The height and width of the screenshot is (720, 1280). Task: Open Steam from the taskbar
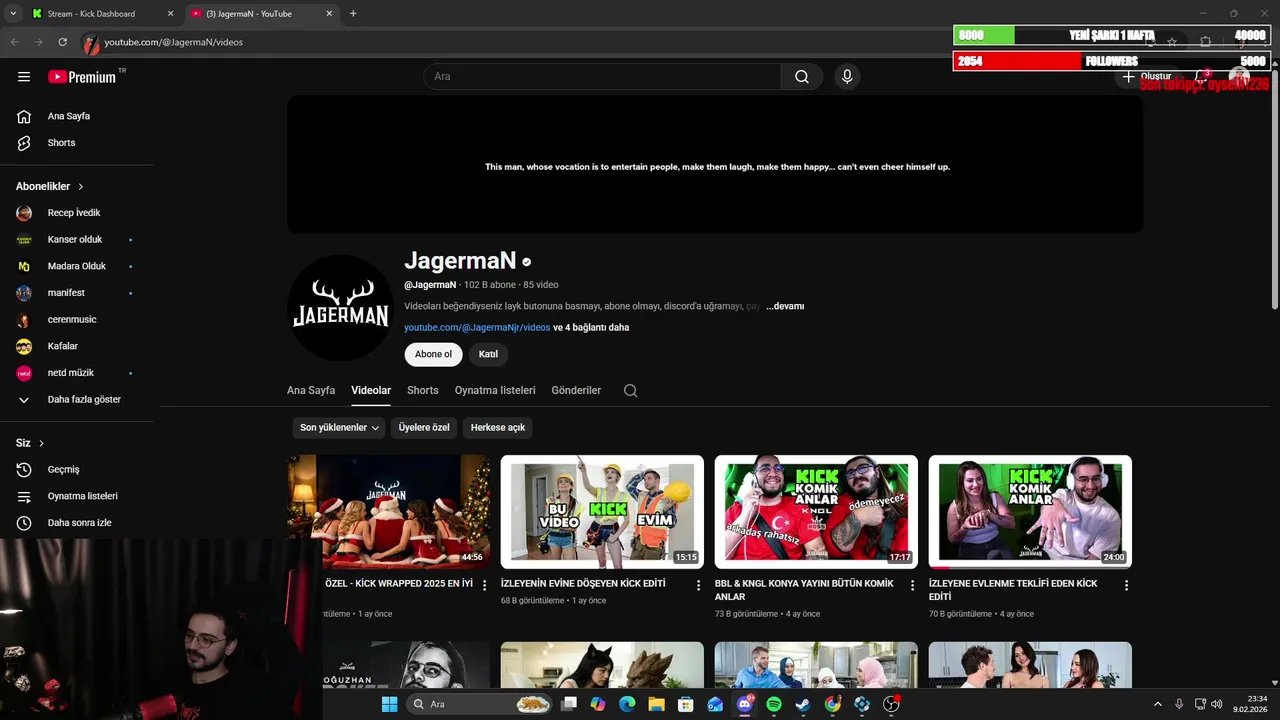pos(803,704)
